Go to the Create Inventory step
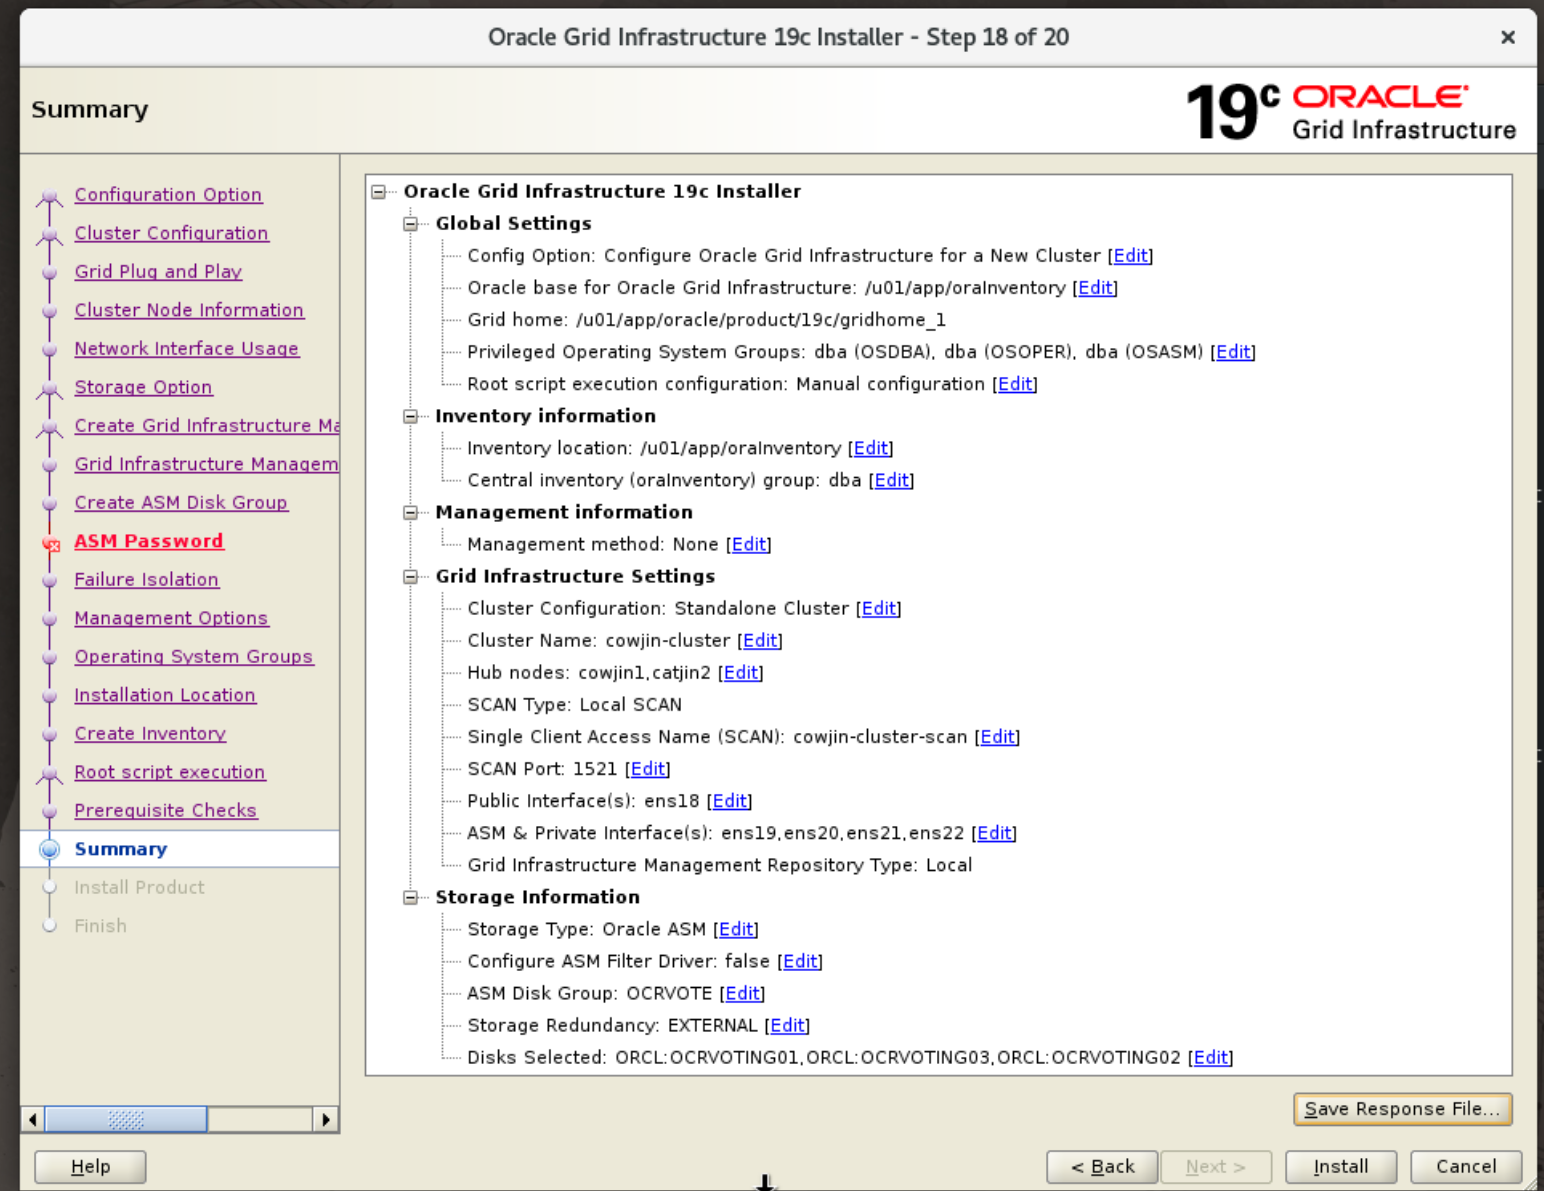 click(150, 733)
